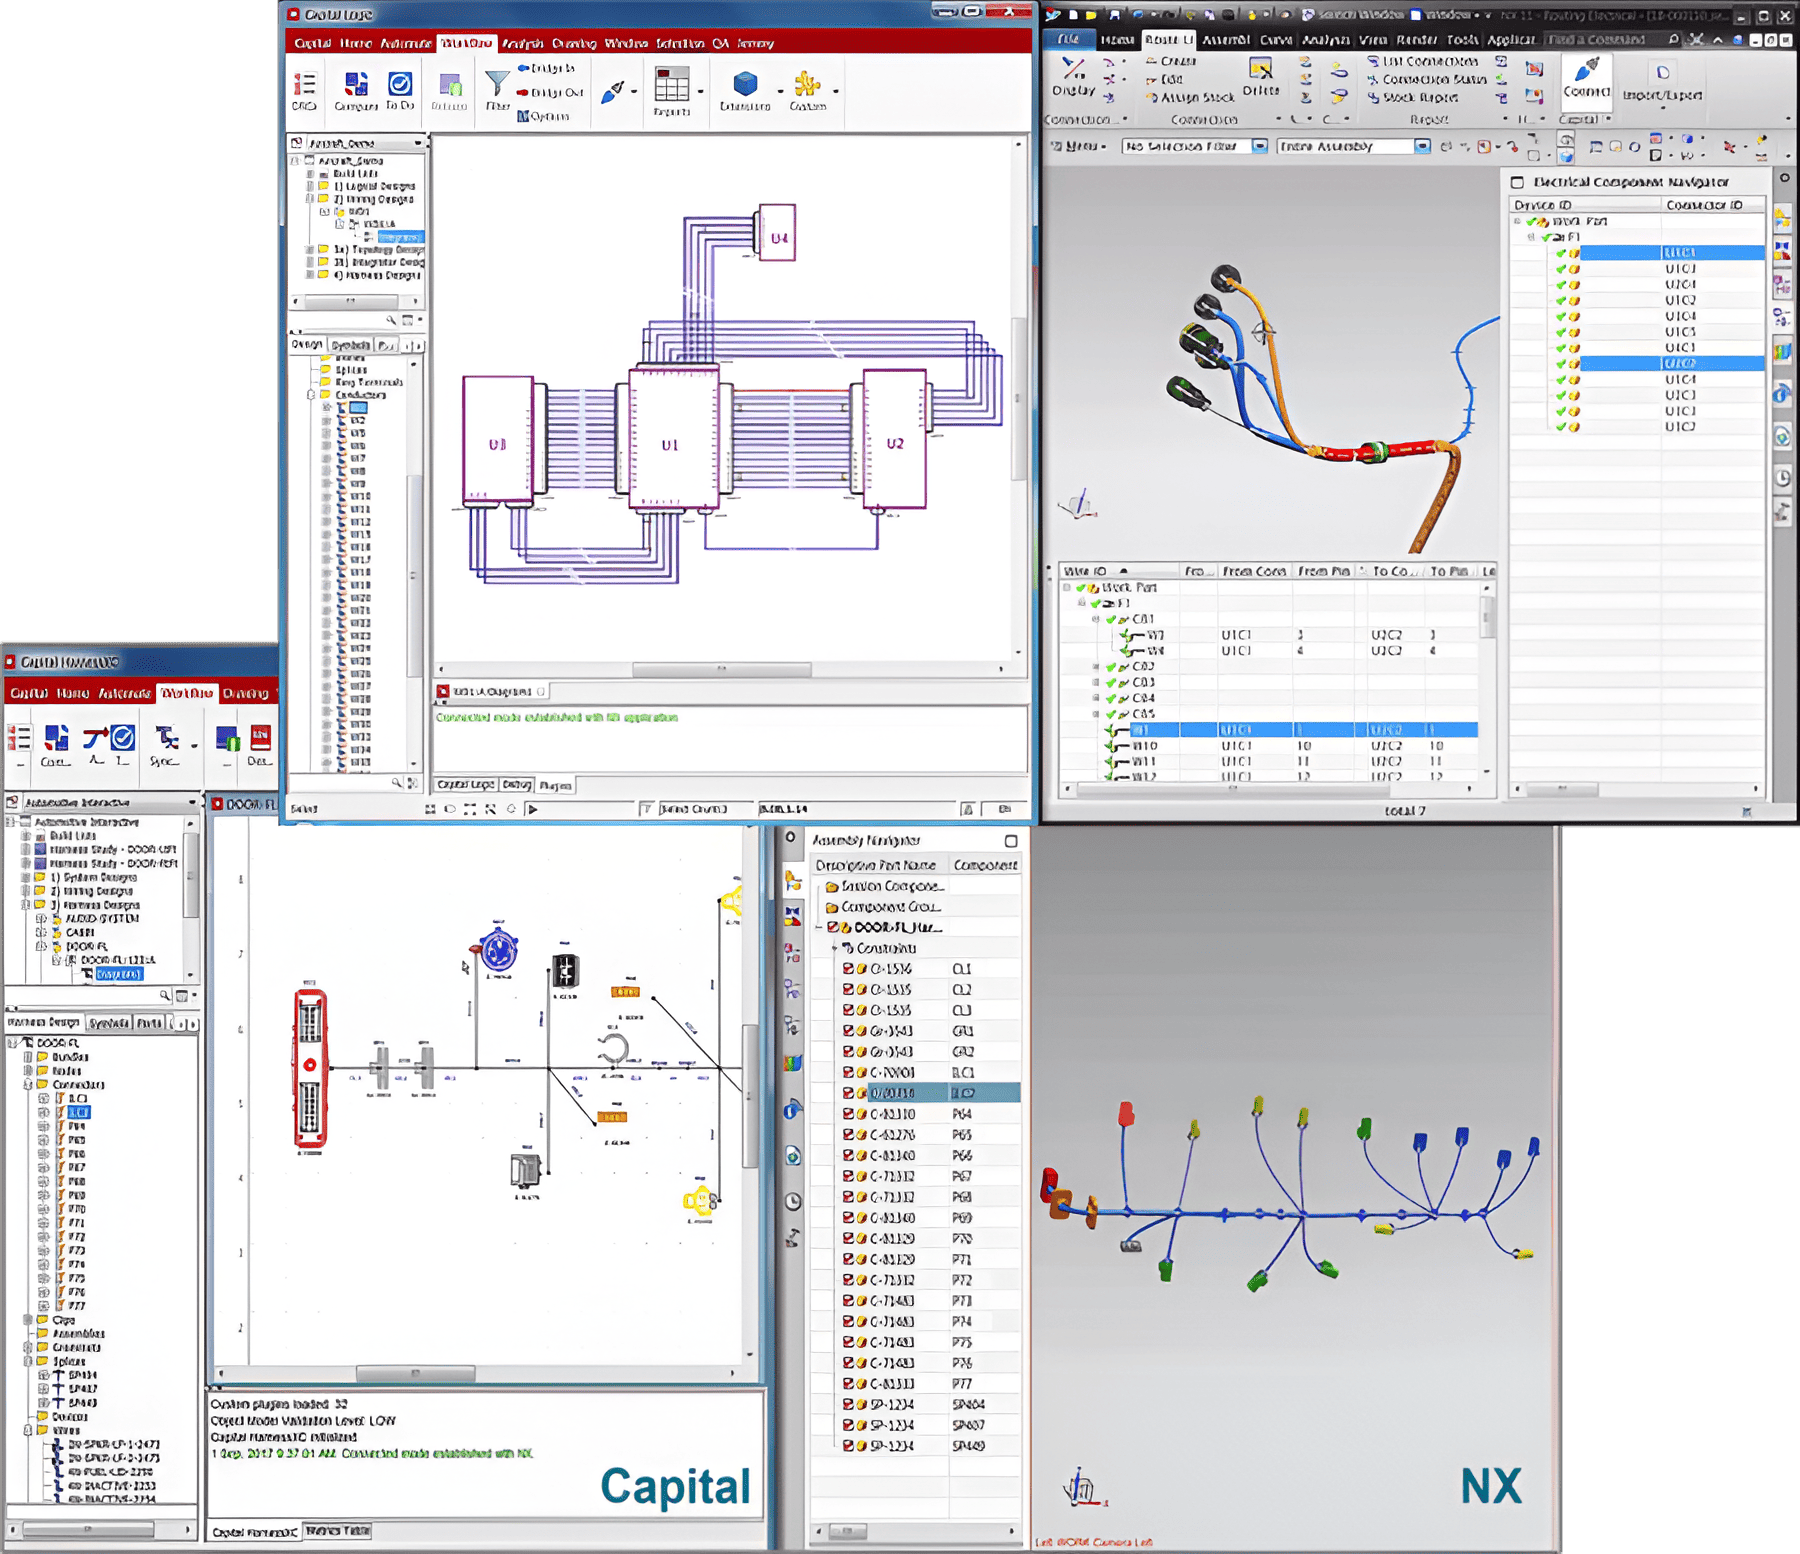Toggle the checkbox for row GR1 in Assembly Navigator

(848, 1031)
